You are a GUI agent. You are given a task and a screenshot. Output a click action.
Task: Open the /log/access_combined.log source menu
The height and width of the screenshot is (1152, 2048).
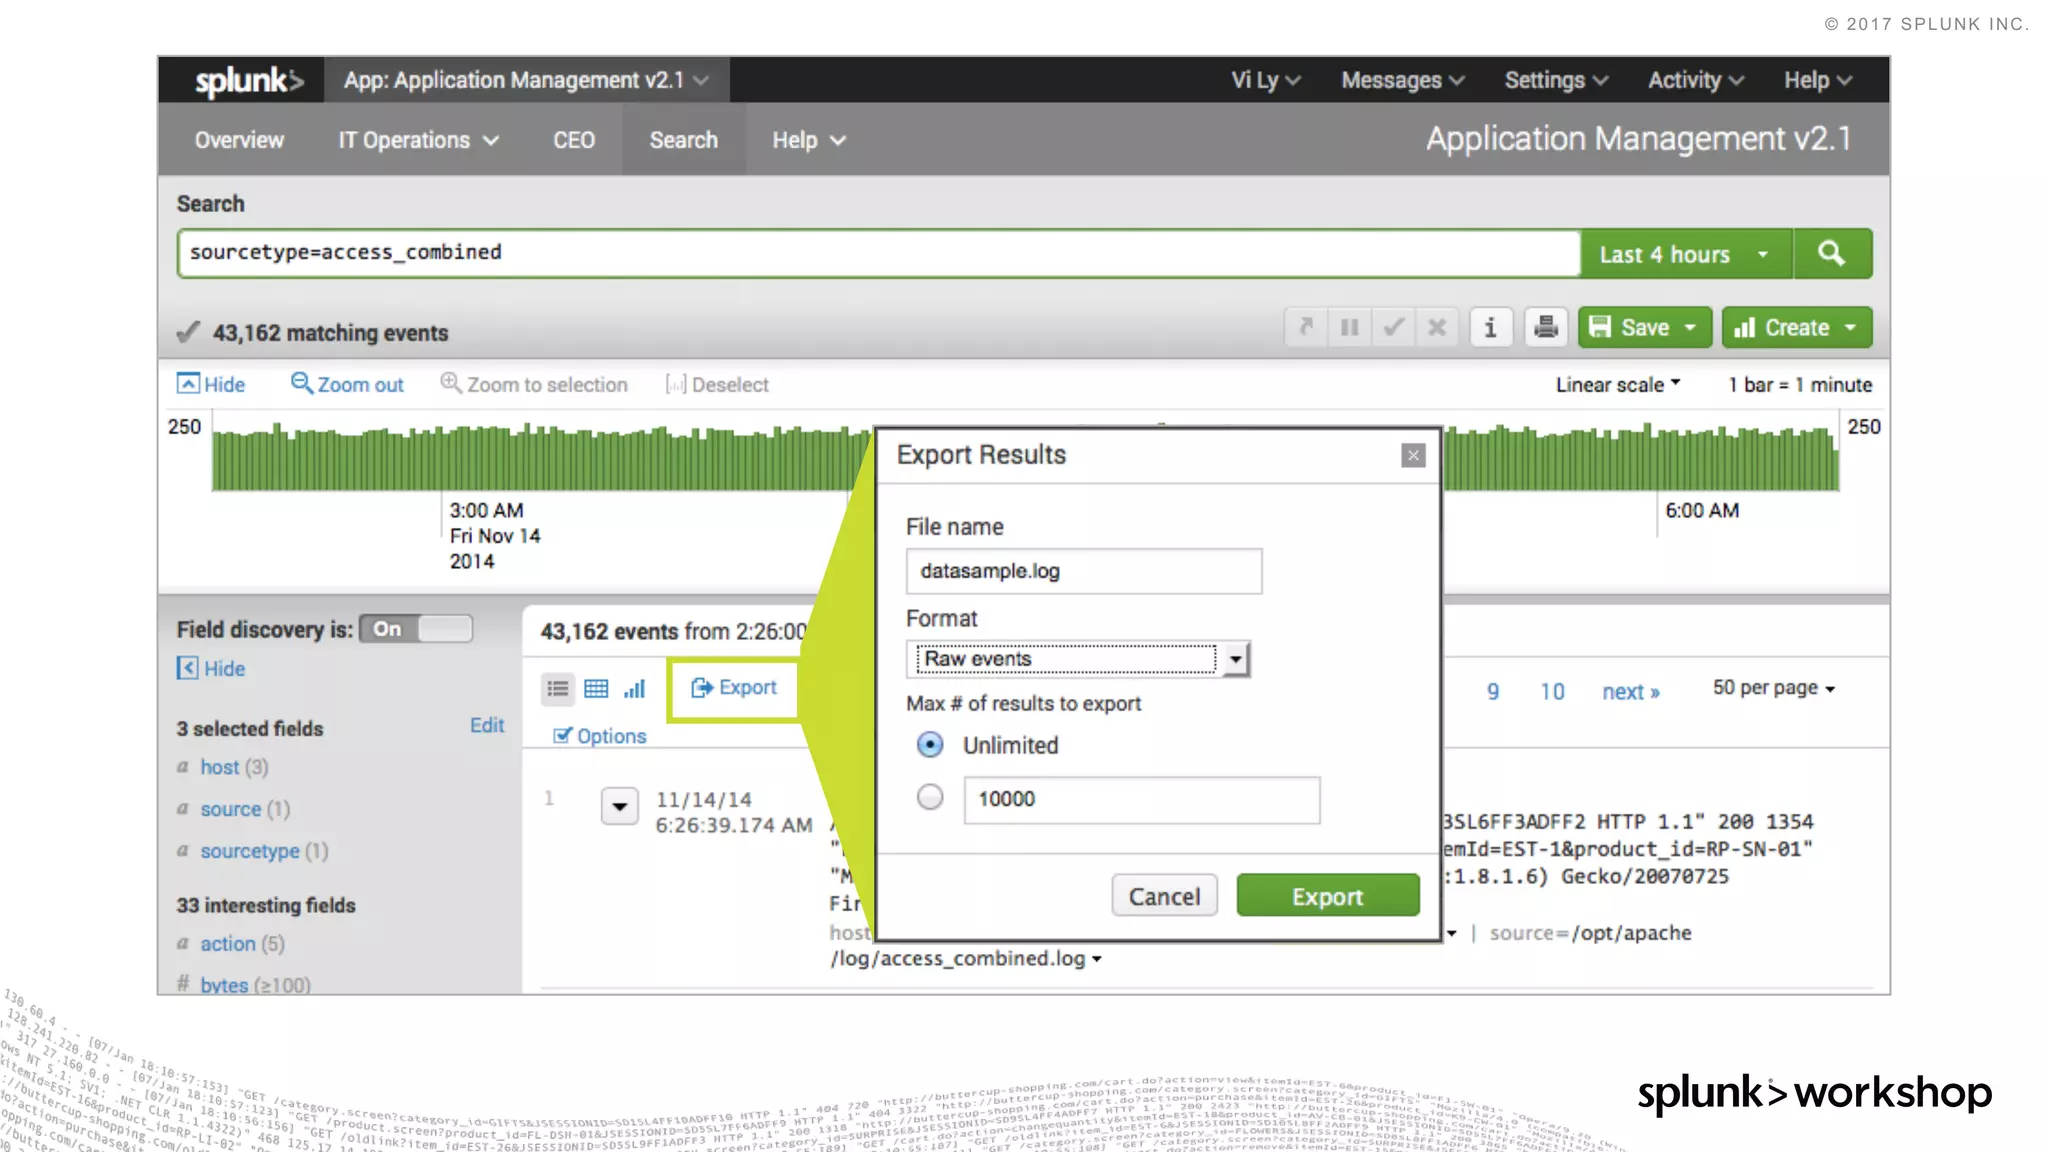pos(966,958)
